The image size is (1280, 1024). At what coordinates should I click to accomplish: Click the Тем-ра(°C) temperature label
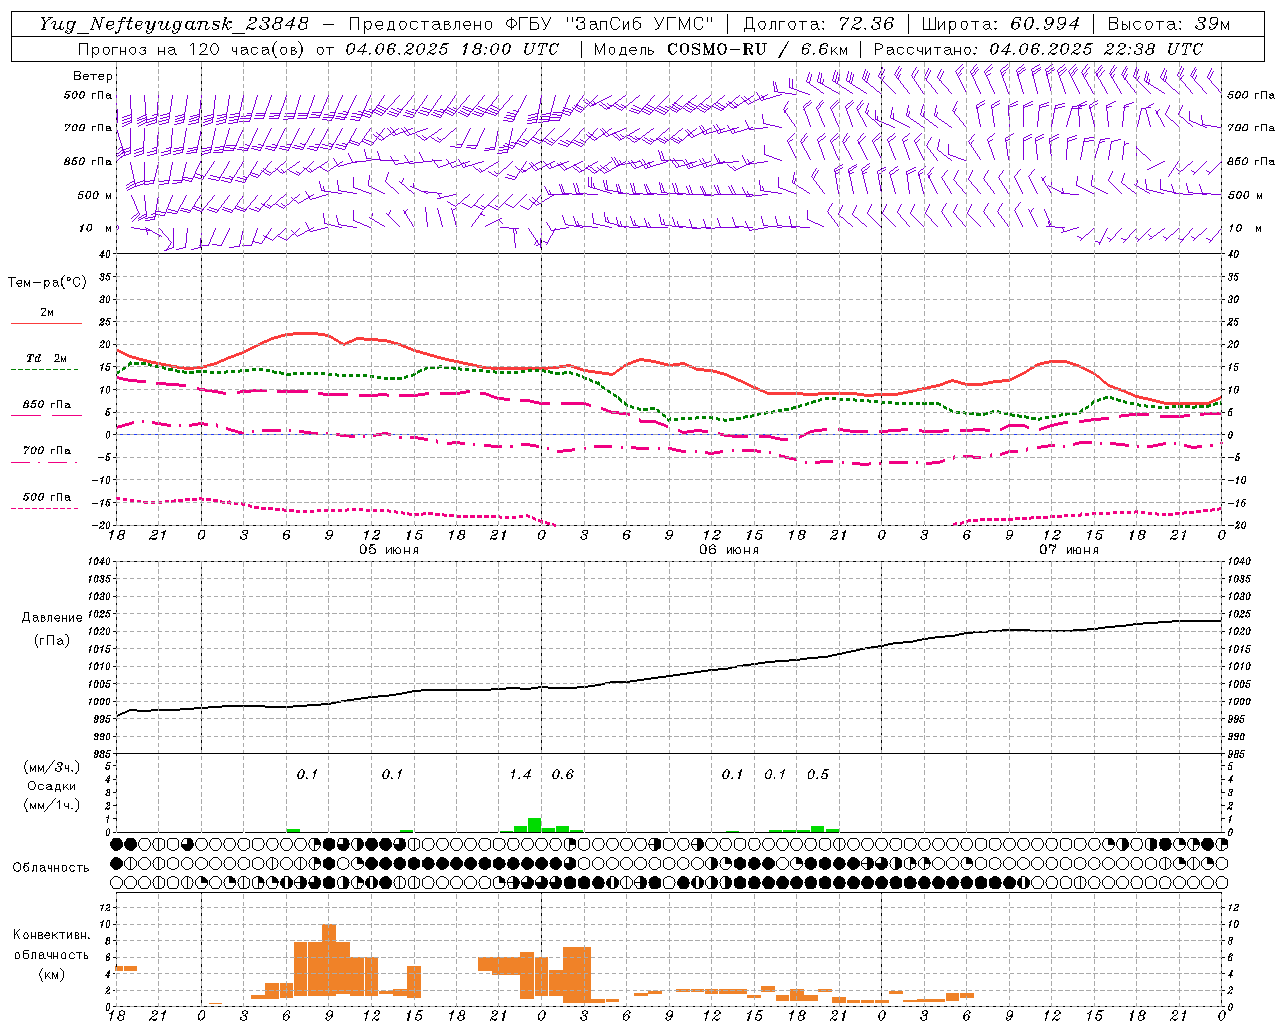point(47,283)
